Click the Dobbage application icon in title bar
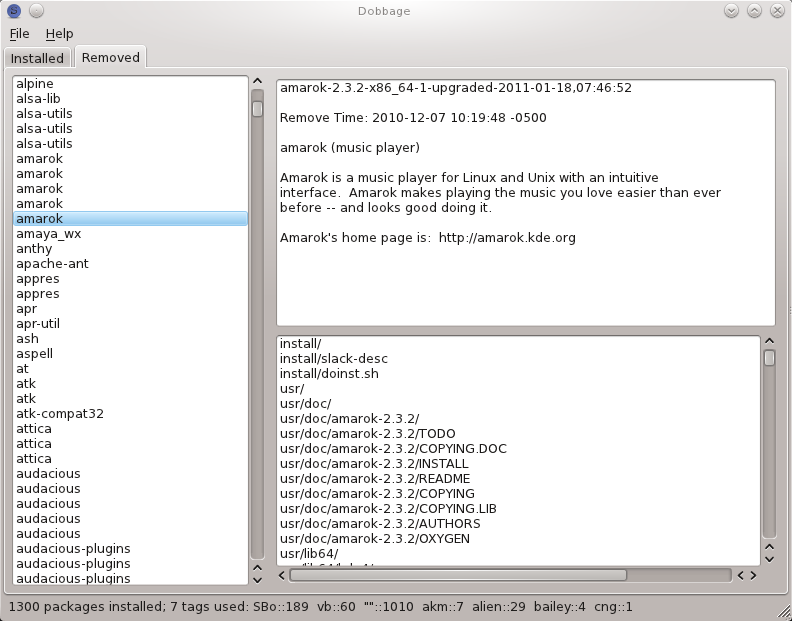The image size is (792, 621). pos(14,10)
